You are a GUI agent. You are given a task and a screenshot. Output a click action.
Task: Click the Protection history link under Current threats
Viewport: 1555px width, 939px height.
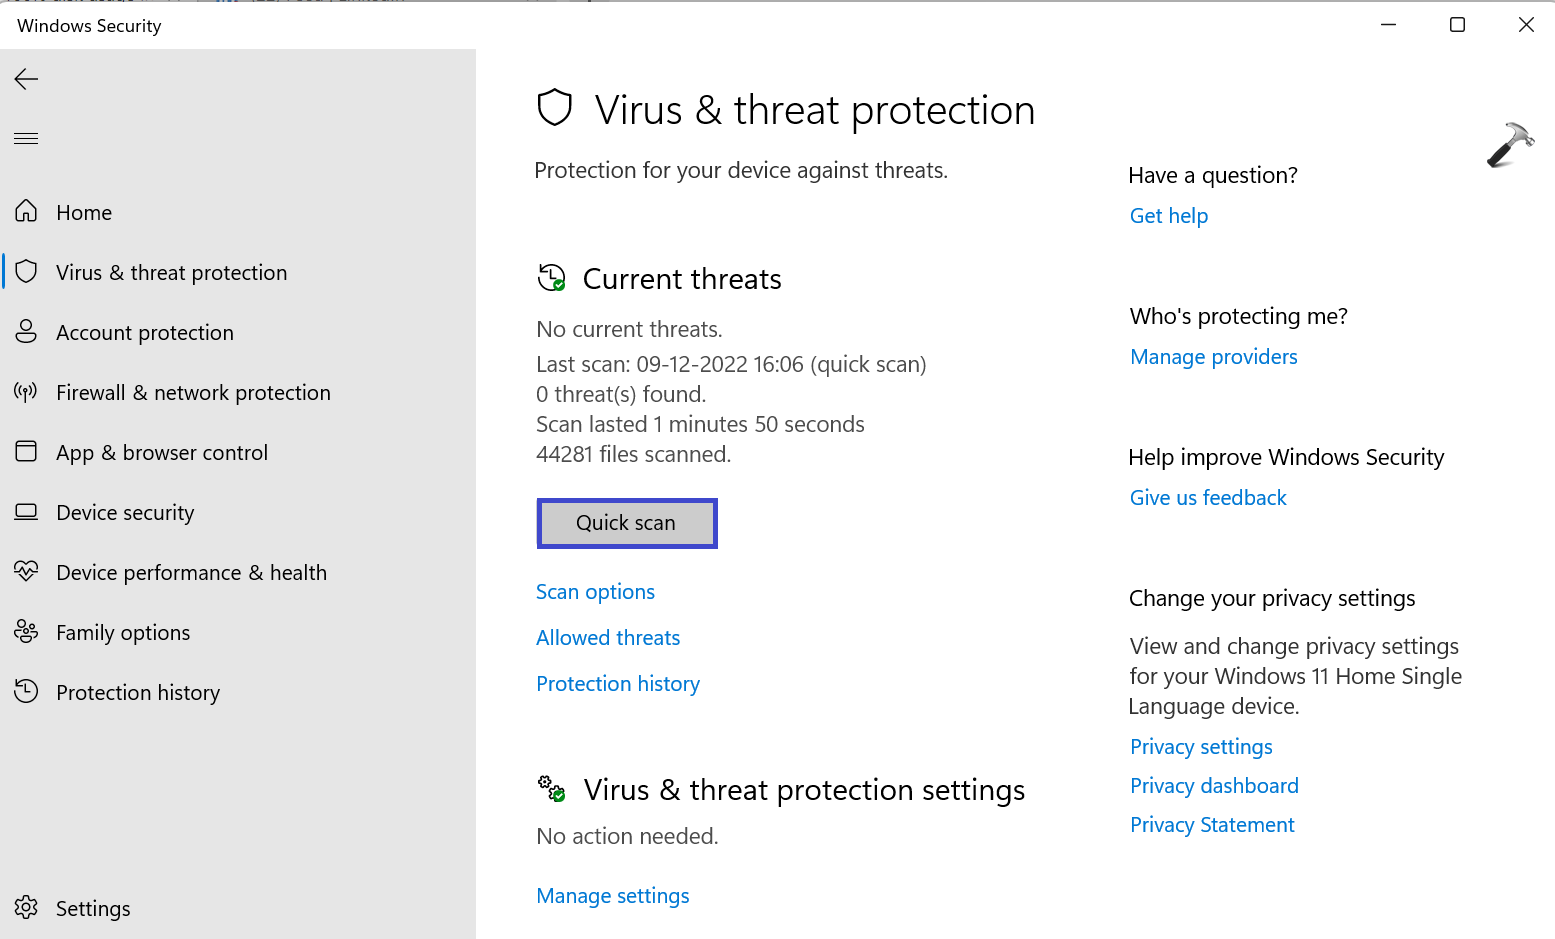point(618,684)
